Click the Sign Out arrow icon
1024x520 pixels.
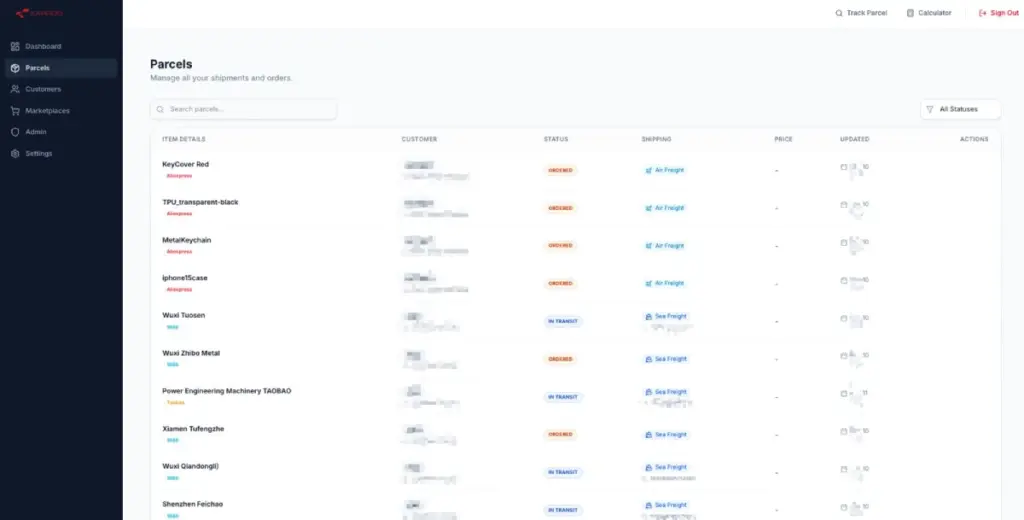click(982, 13)
